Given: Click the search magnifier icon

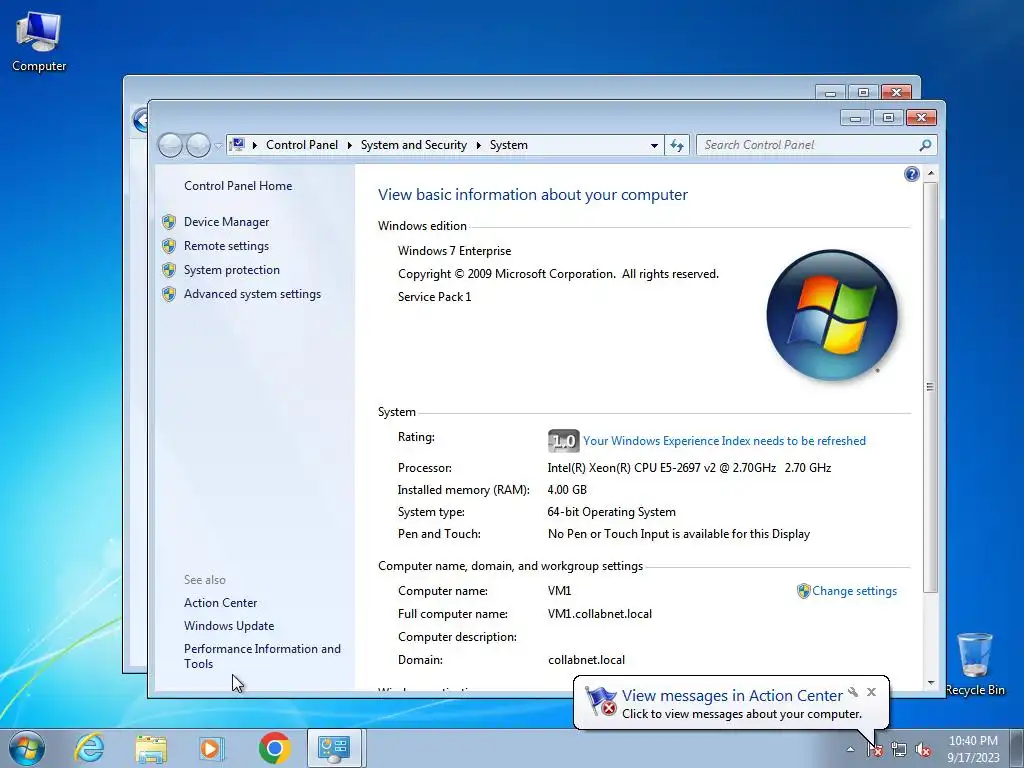Looking at the screenshot, I should pyautogui.click(x=925, y=145).
